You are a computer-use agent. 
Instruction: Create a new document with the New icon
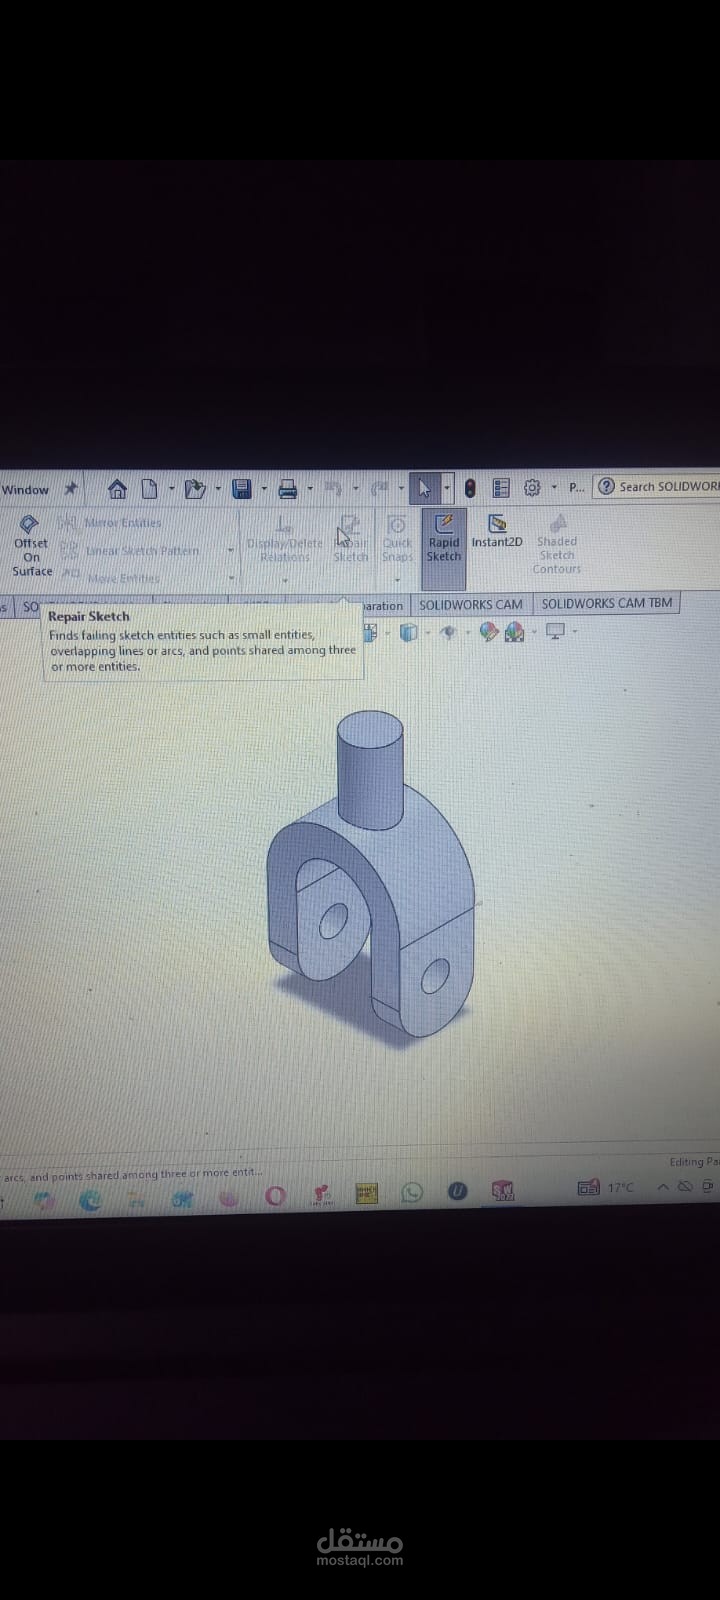point(149,489)
